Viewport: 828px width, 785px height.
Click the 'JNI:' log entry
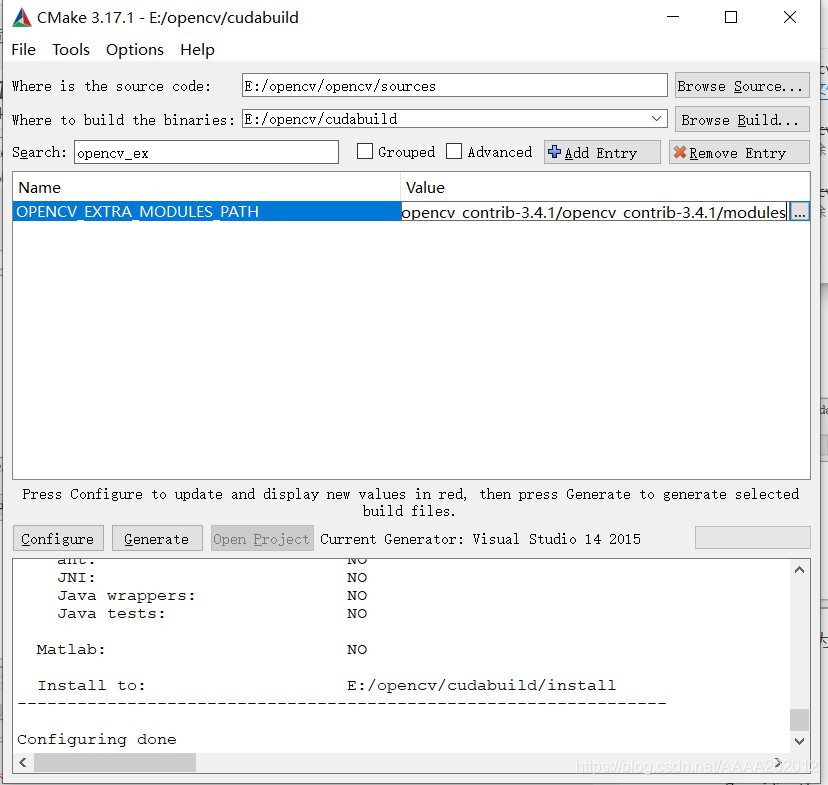212,578
